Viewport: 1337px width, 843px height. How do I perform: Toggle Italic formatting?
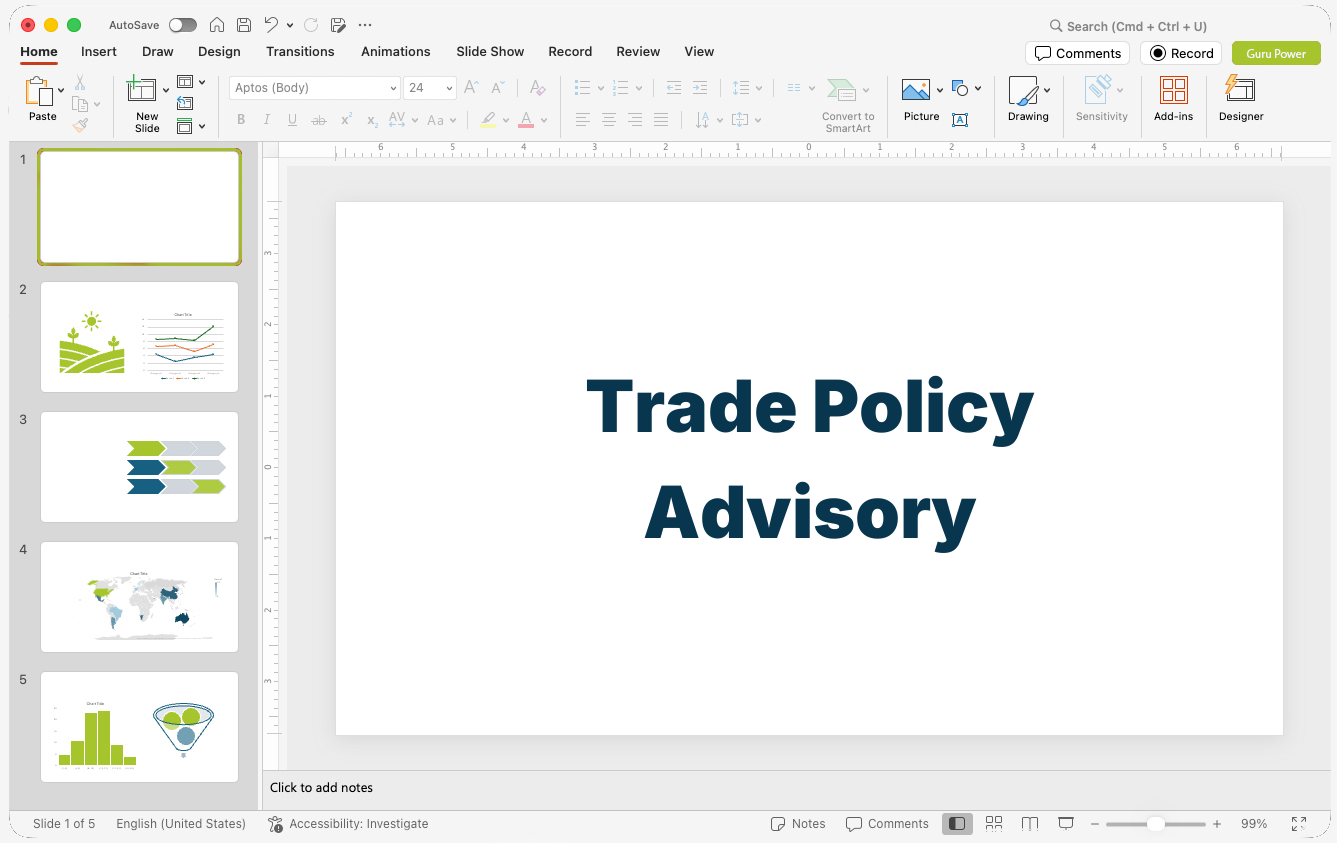pyautogui.click(x=267, y=120)
